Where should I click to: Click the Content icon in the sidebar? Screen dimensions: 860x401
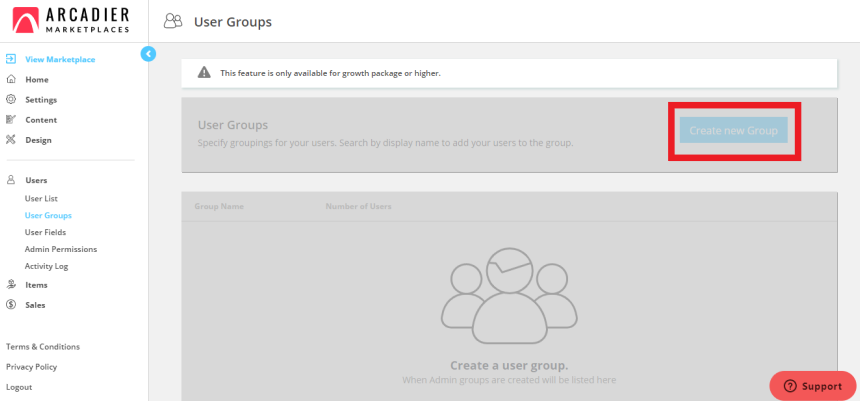tap(11, 120)
